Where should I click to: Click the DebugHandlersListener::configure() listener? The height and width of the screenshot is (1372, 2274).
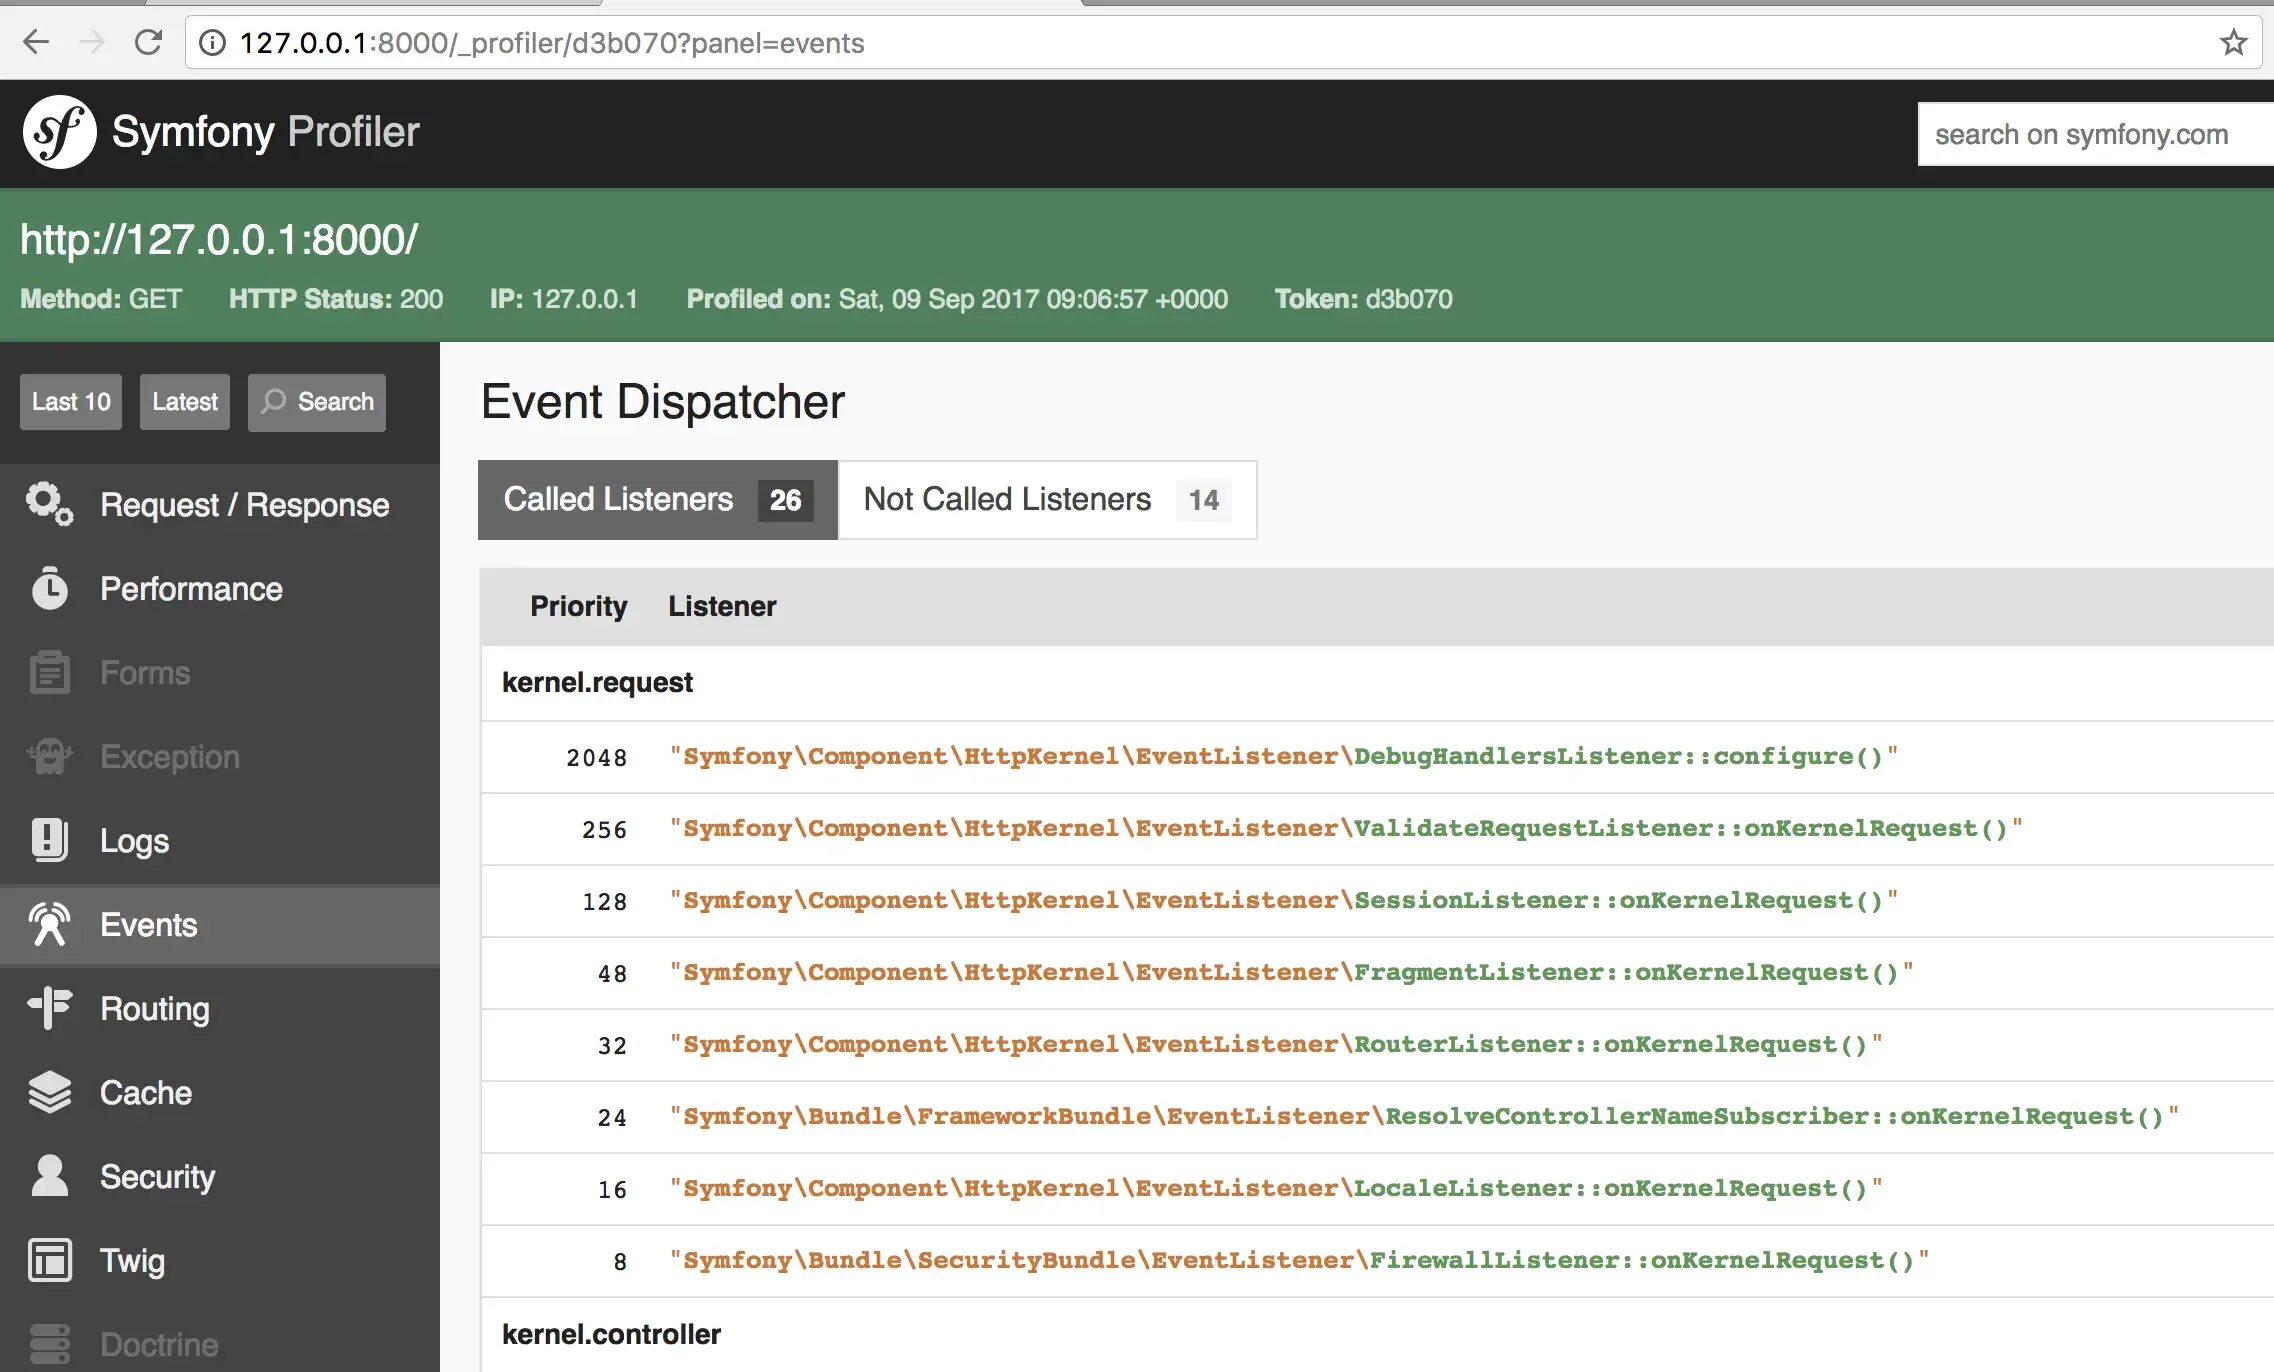point(1284,757)
